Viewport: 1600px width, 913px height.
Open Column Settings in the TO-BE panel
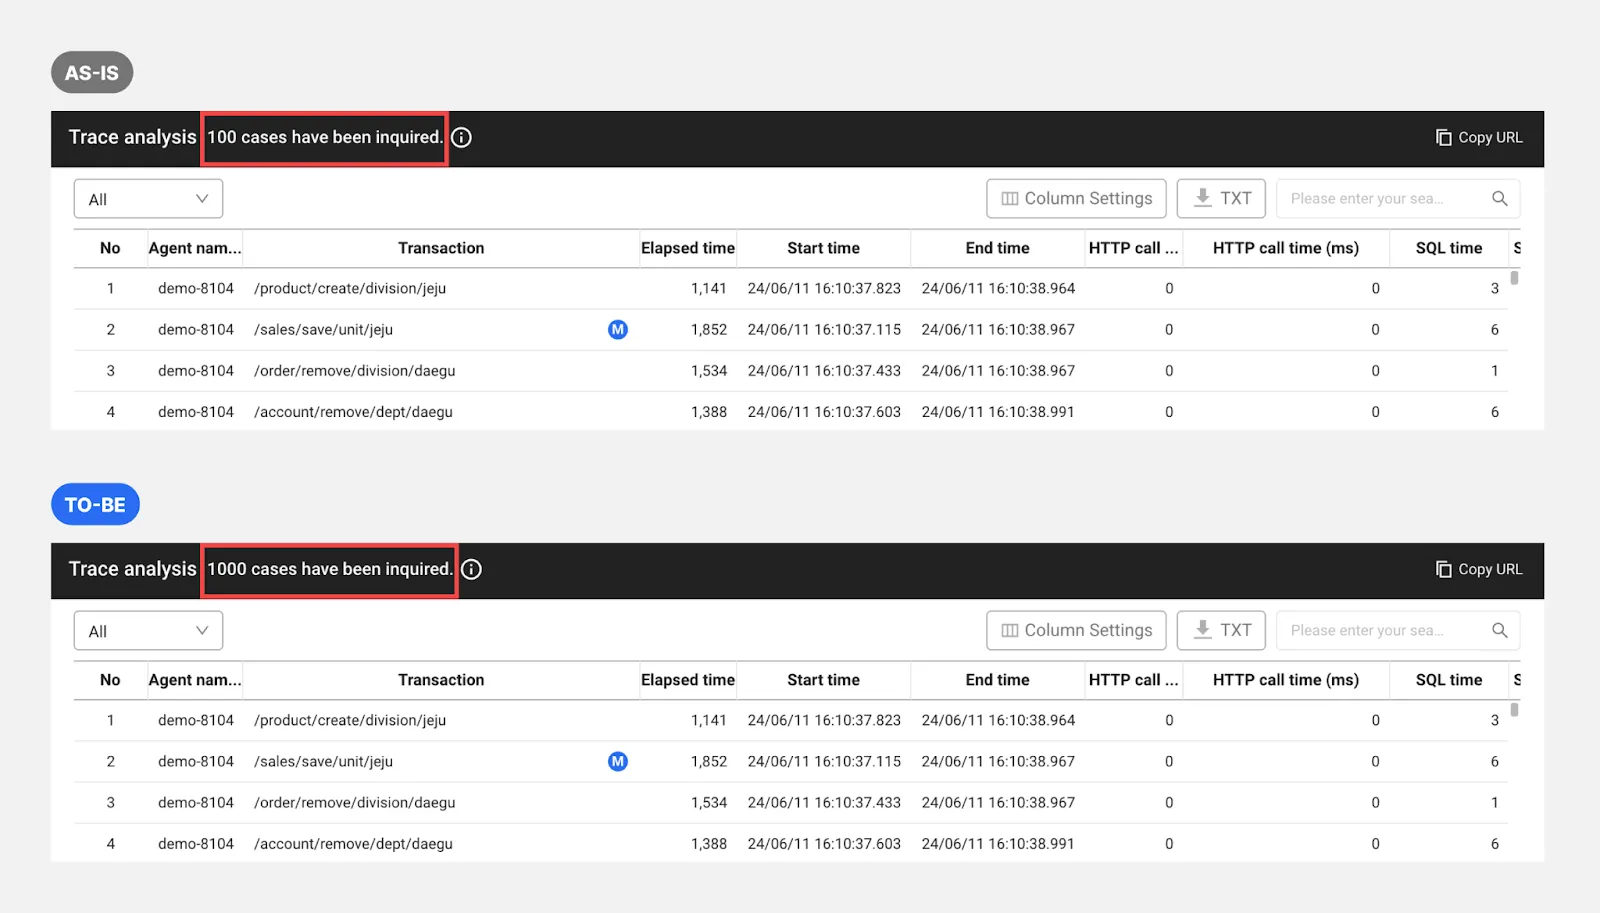coord(1076,631)
